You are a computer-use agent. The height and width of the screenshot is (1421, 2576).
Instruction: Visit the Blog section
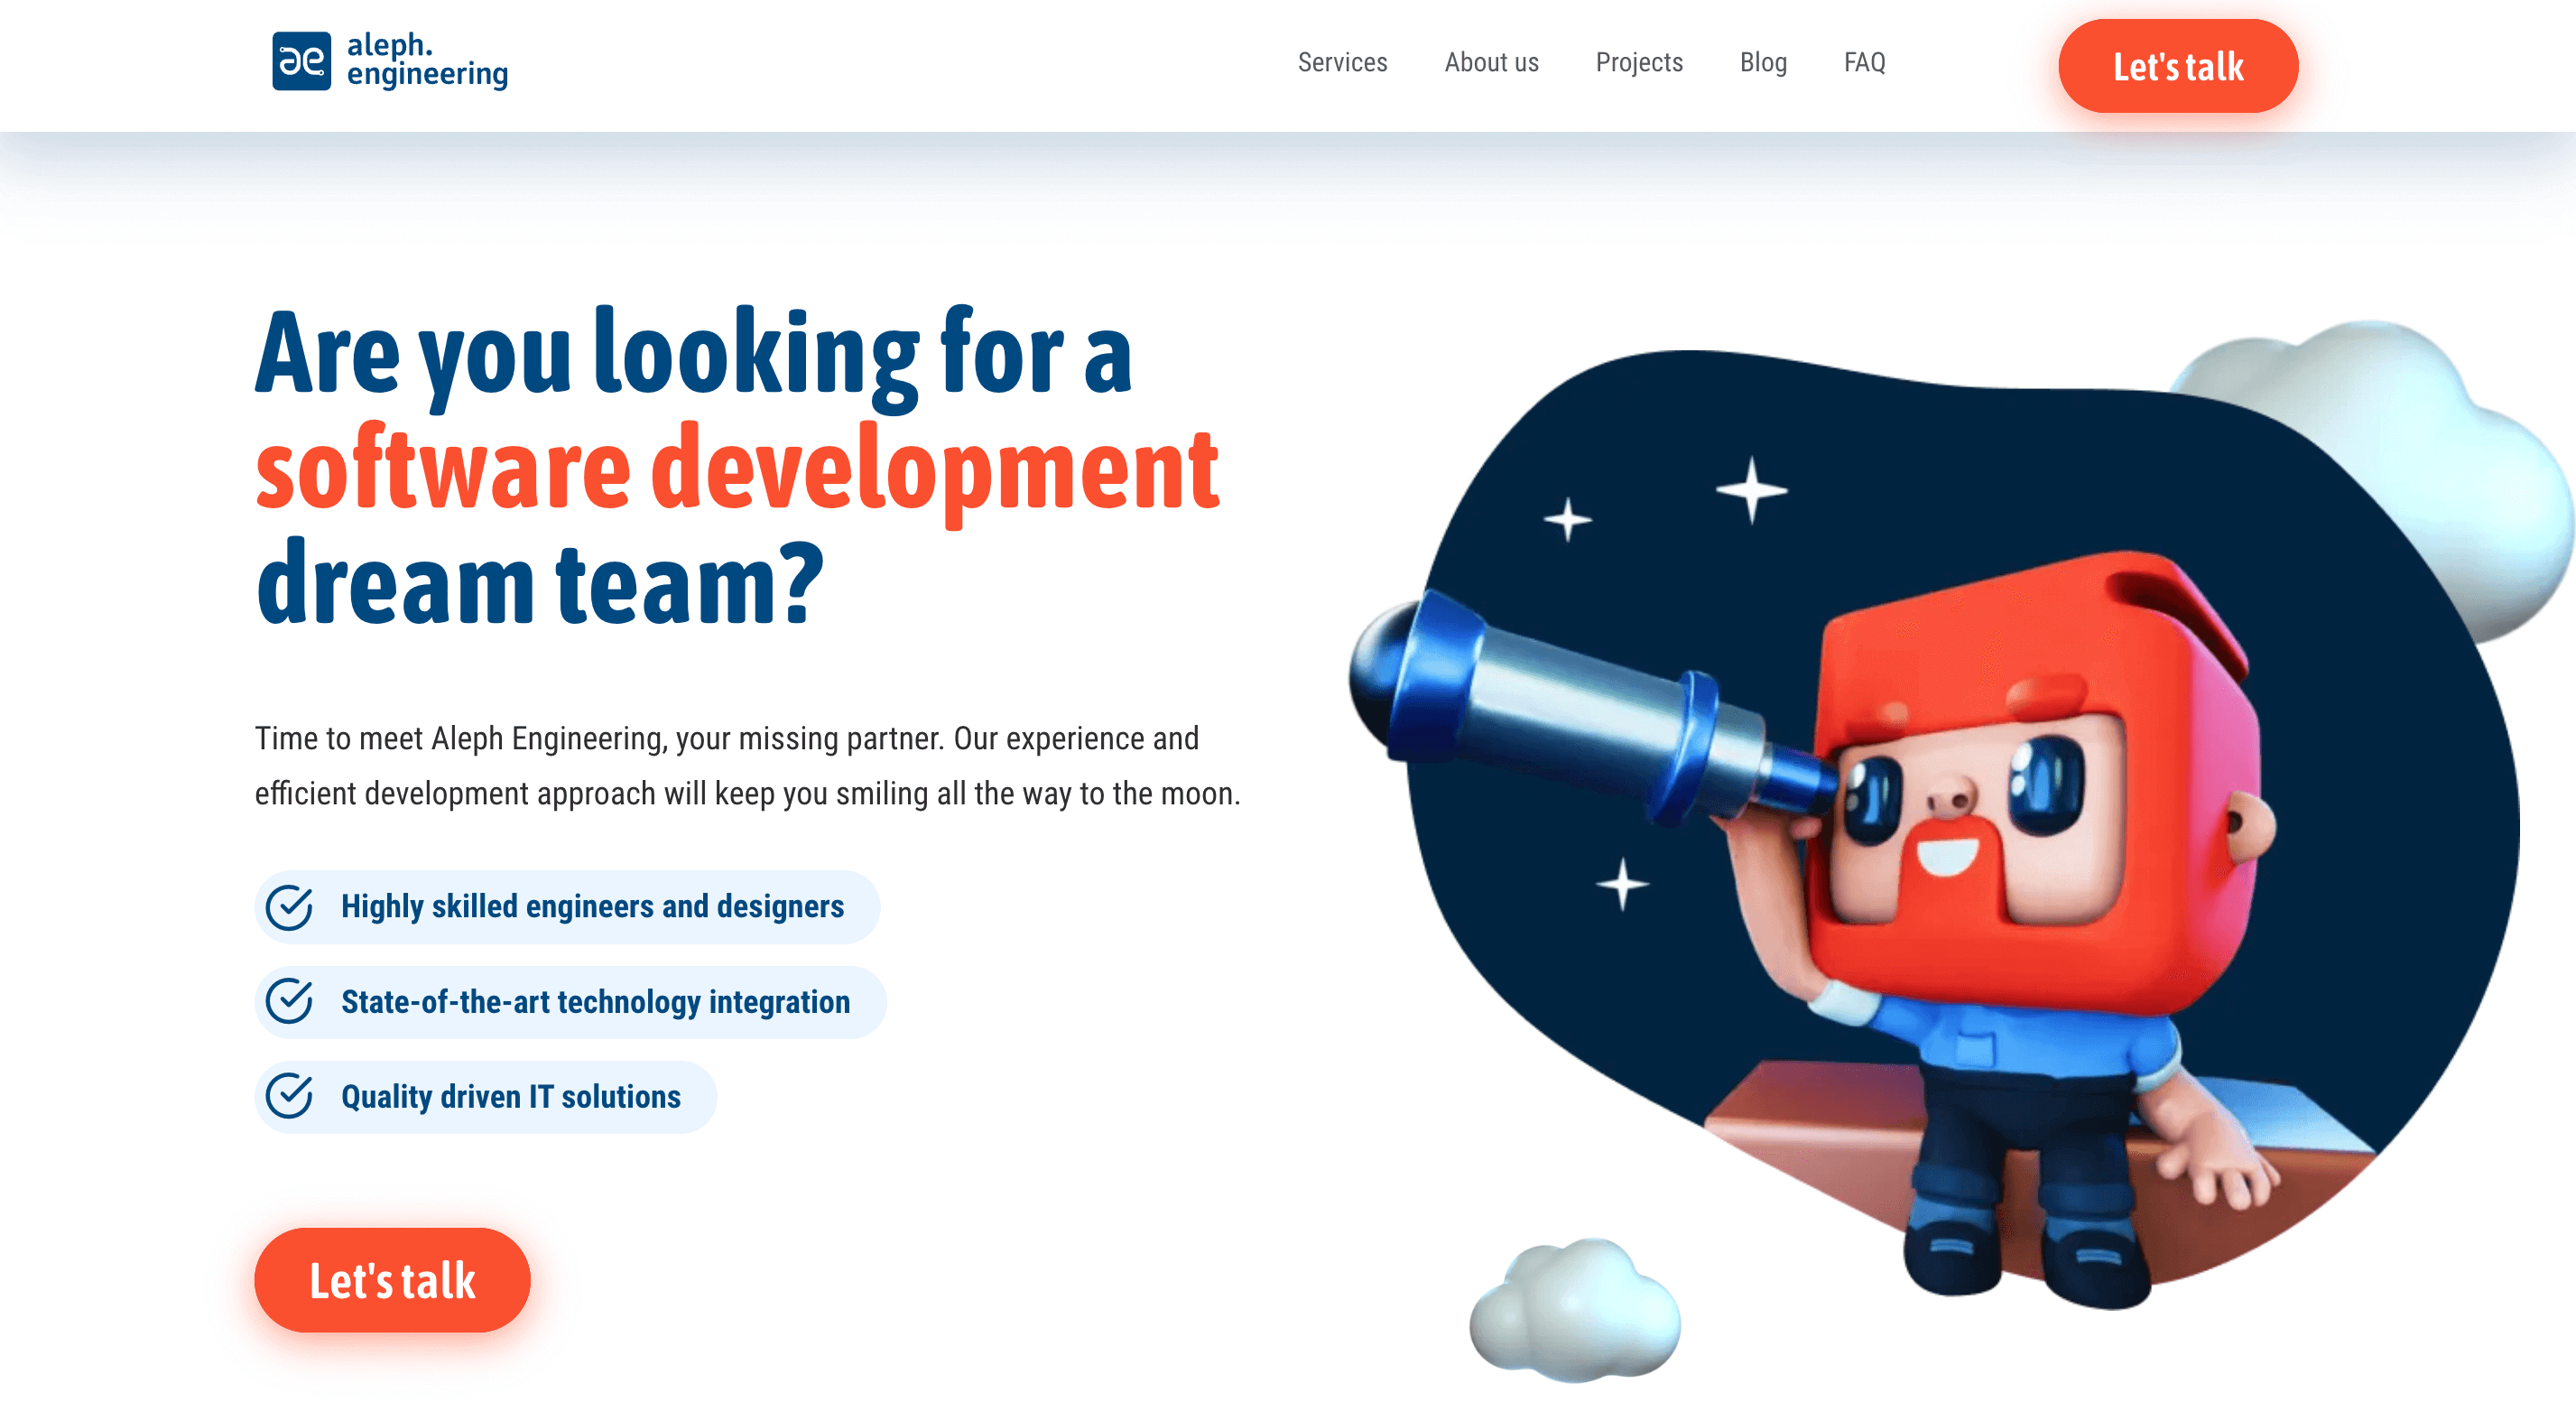tap(1763, 62)
